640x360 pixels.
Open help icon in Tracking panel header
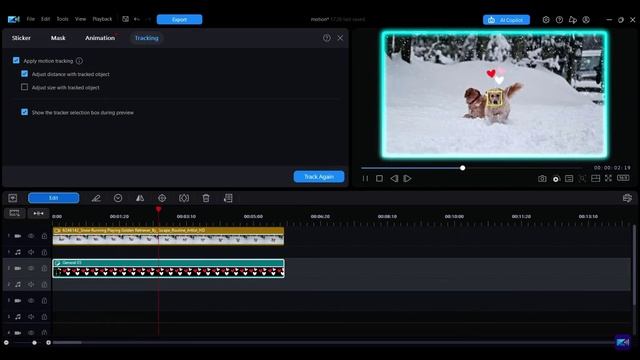click(327, 38)
